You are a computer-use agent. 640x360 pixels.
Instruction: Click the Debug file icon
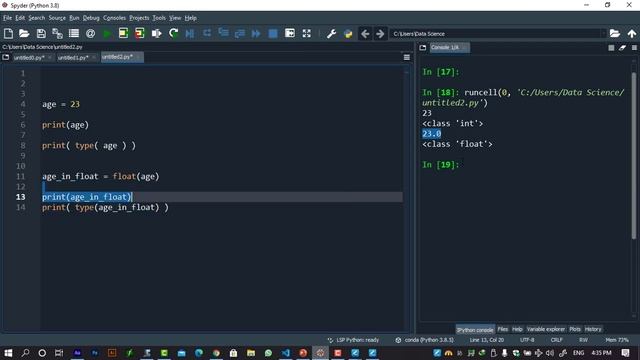[190, 33]
